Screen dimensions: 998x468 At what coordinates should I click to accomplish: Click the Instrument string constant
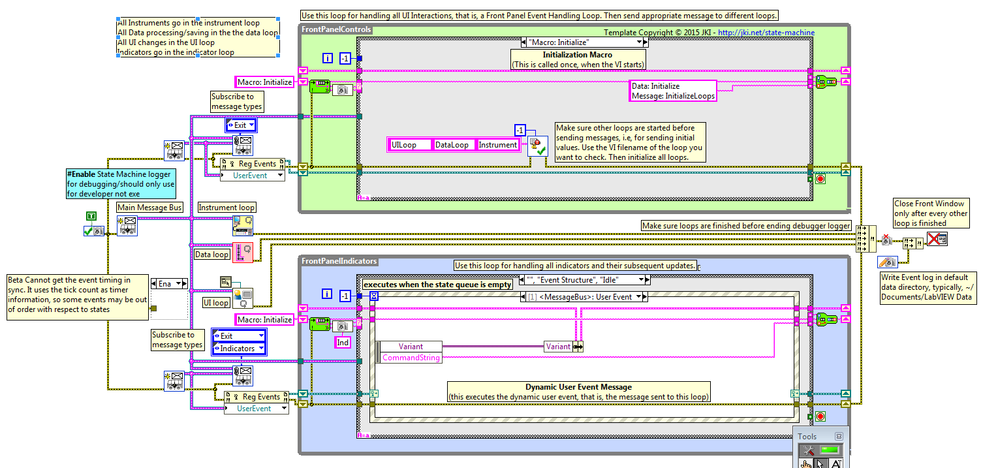pos(498,145)
